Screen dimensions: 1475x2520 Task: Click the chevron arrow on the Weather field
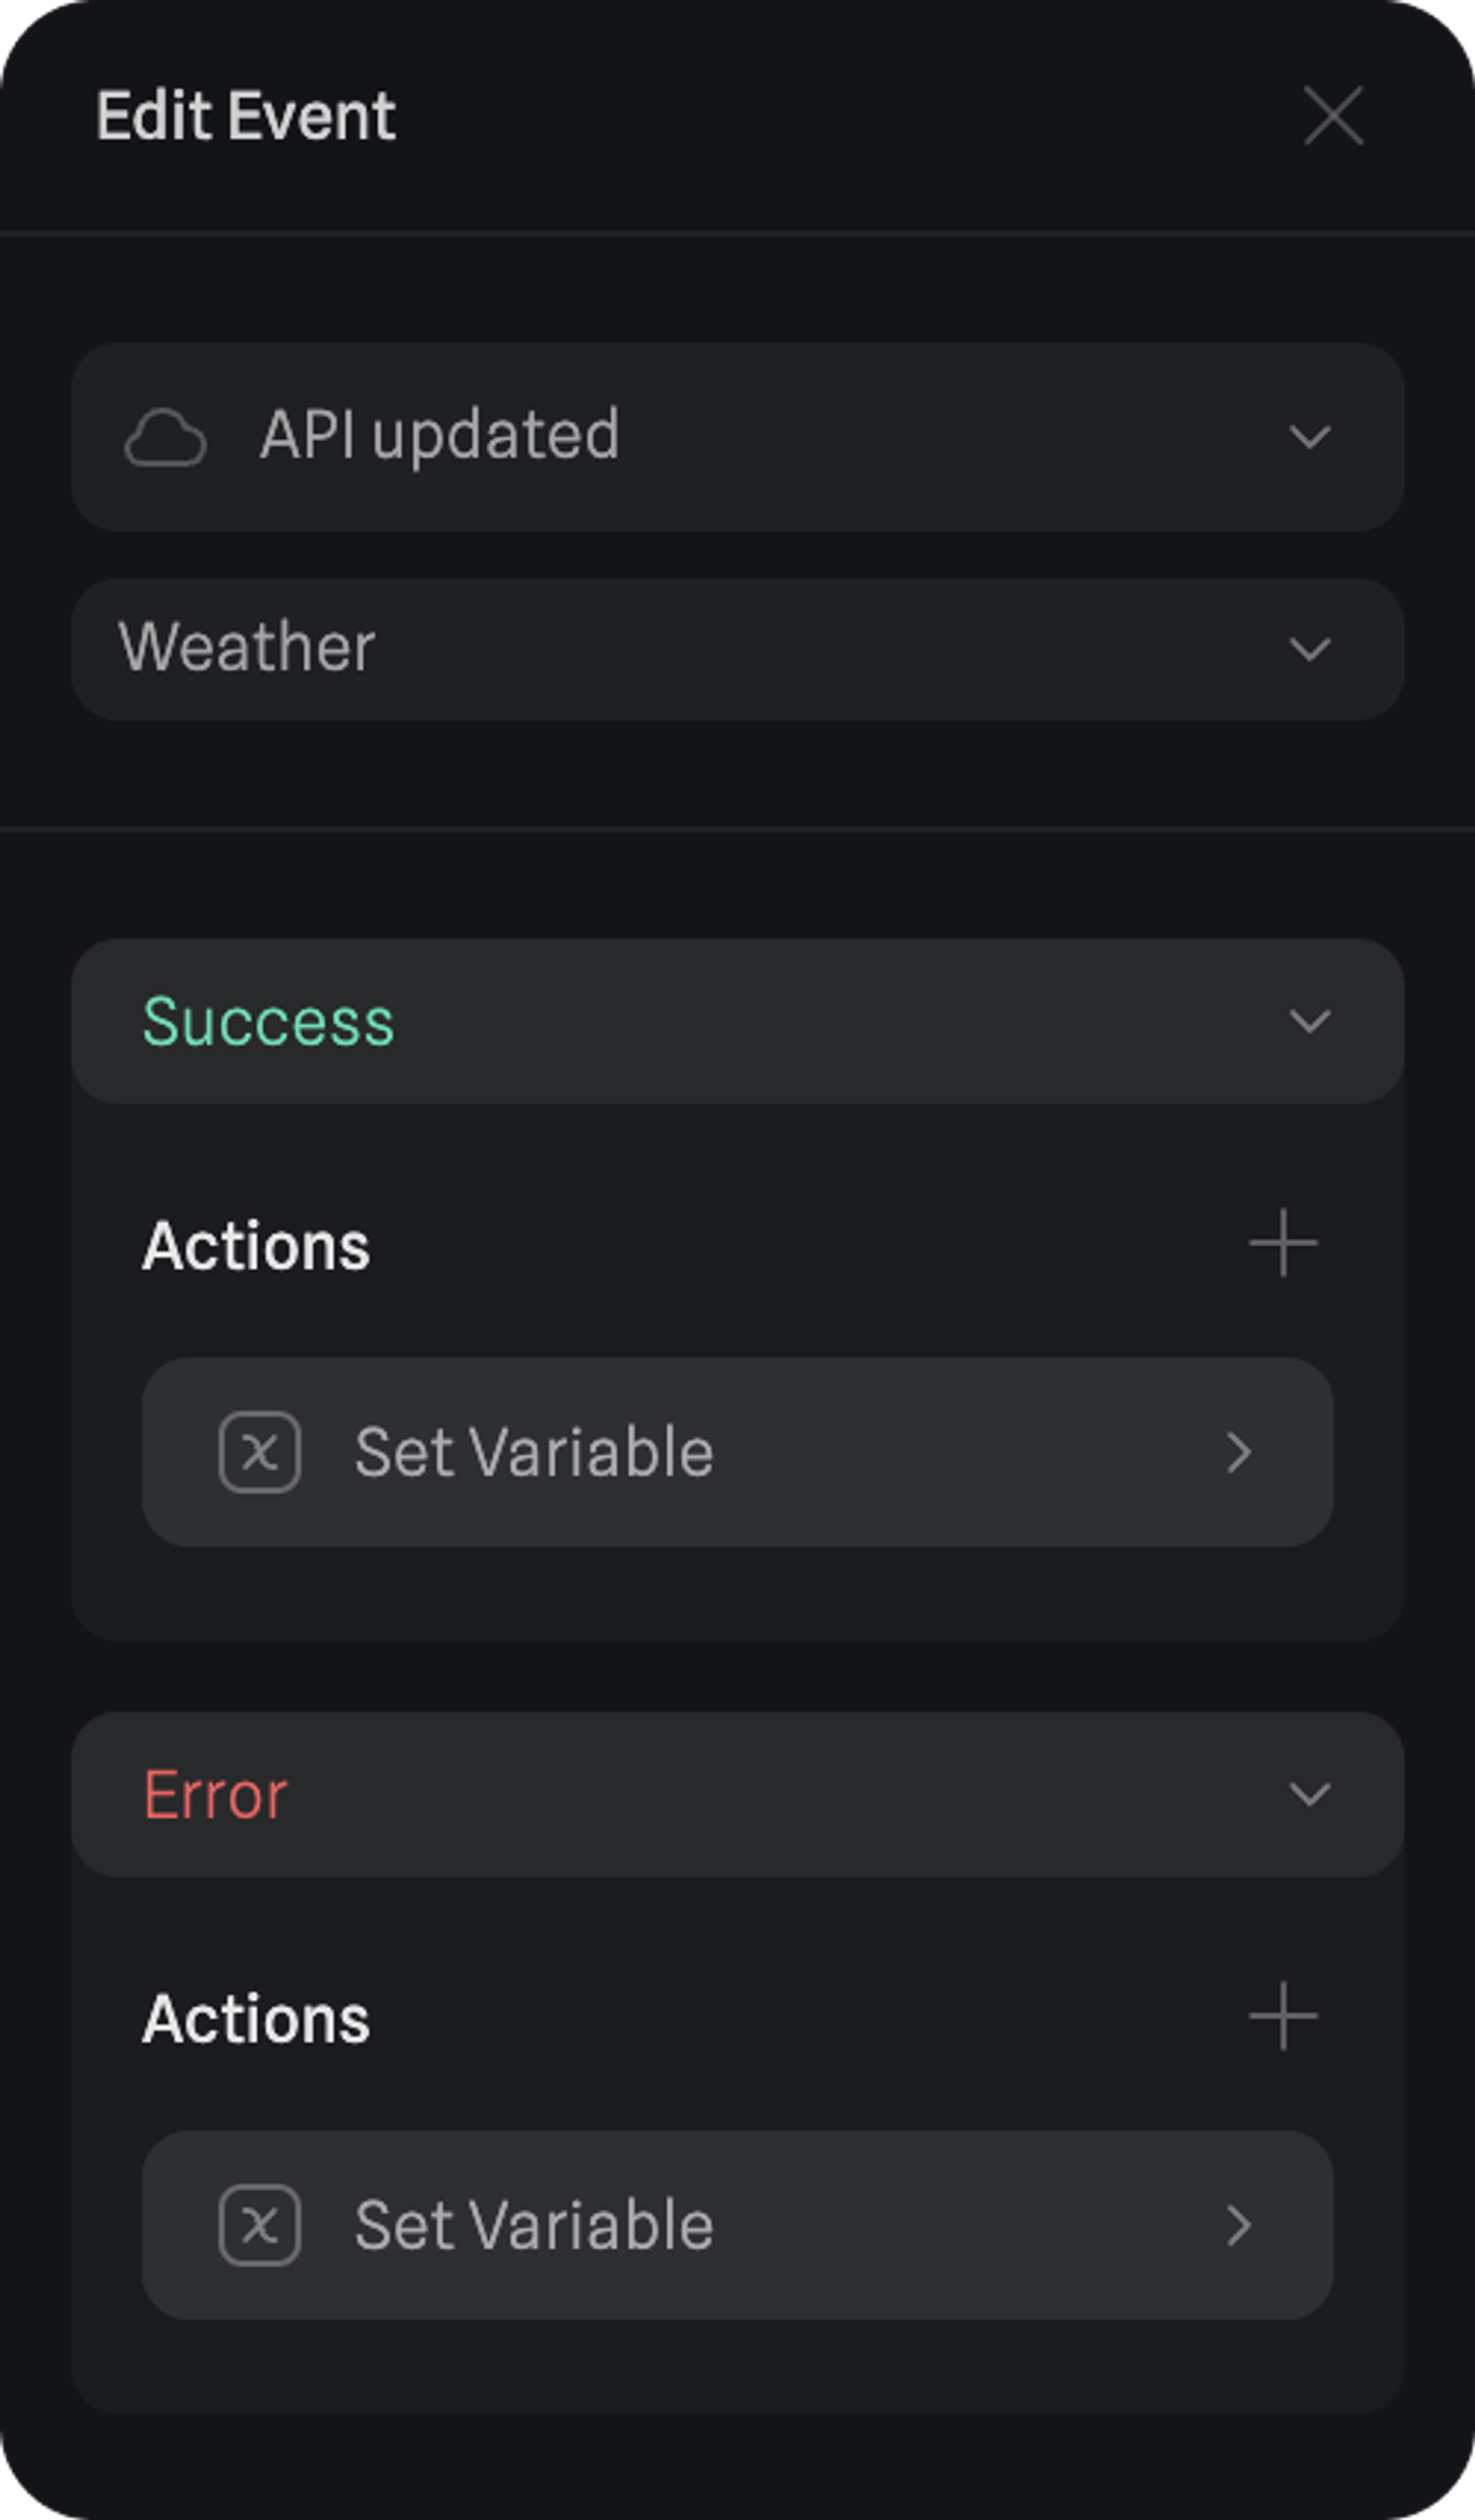click(1309, 649)
